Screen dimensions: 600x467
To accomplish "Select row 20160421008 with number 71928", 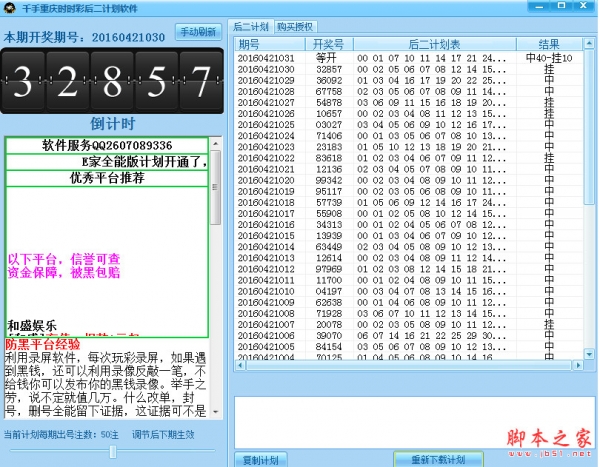I will coord(409,314).
